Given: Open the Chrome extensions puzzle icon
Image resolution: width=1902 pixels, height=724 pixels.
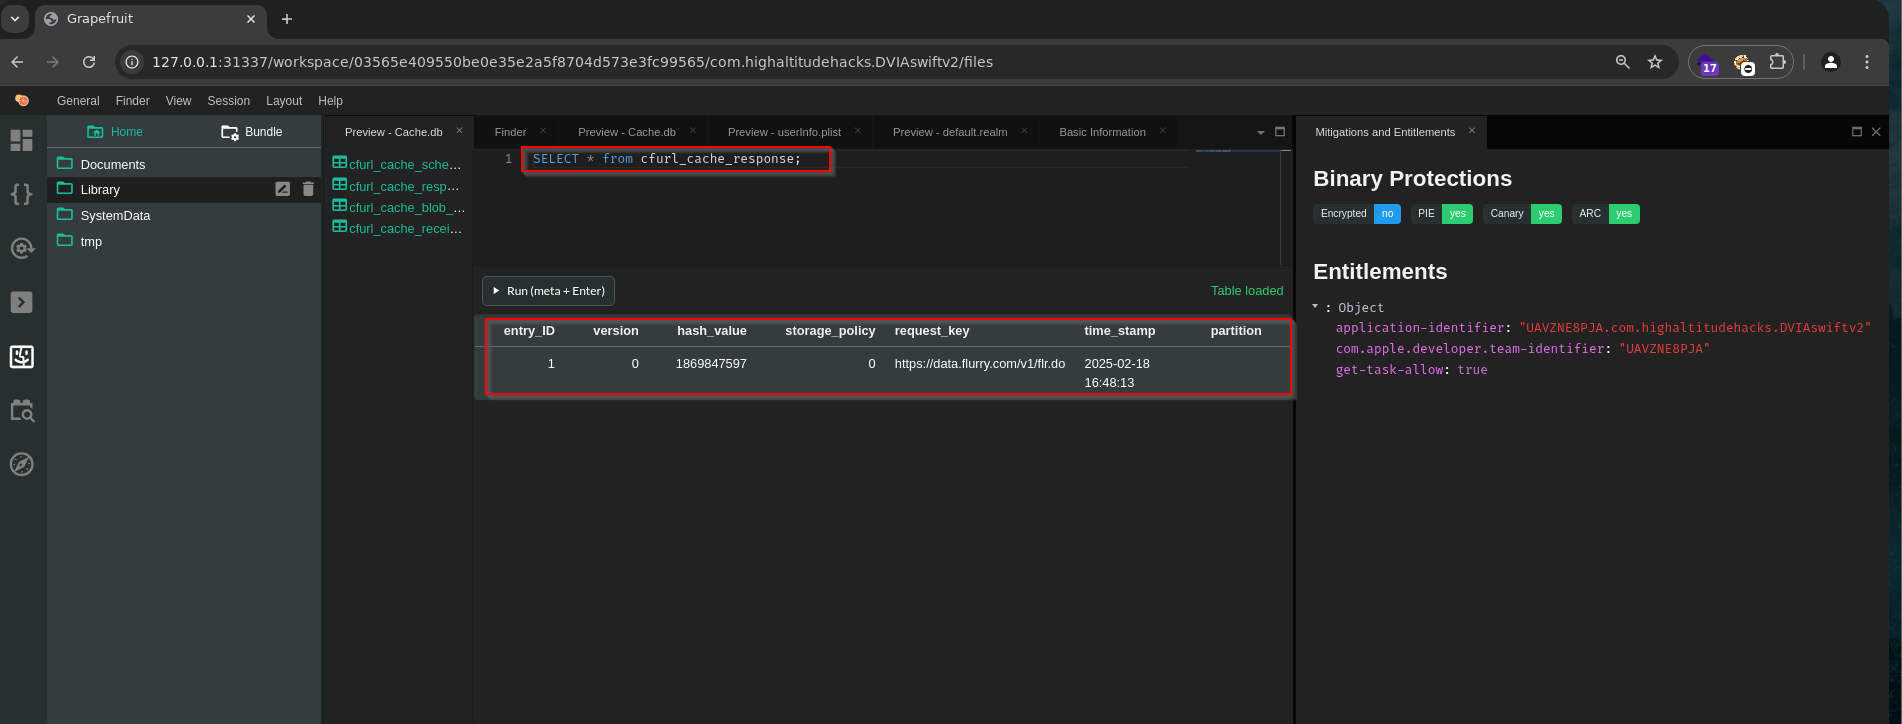Looking at the screenshot, I should point(1777,62).
